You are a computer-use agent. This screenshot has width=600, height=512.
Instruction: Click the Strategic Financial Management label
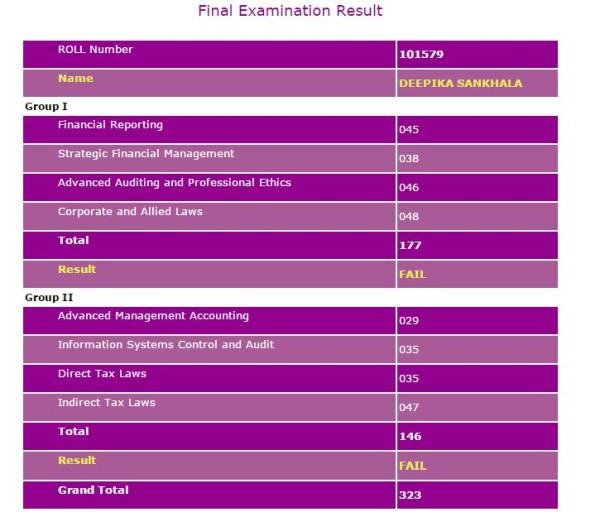[x=146, y=154]
